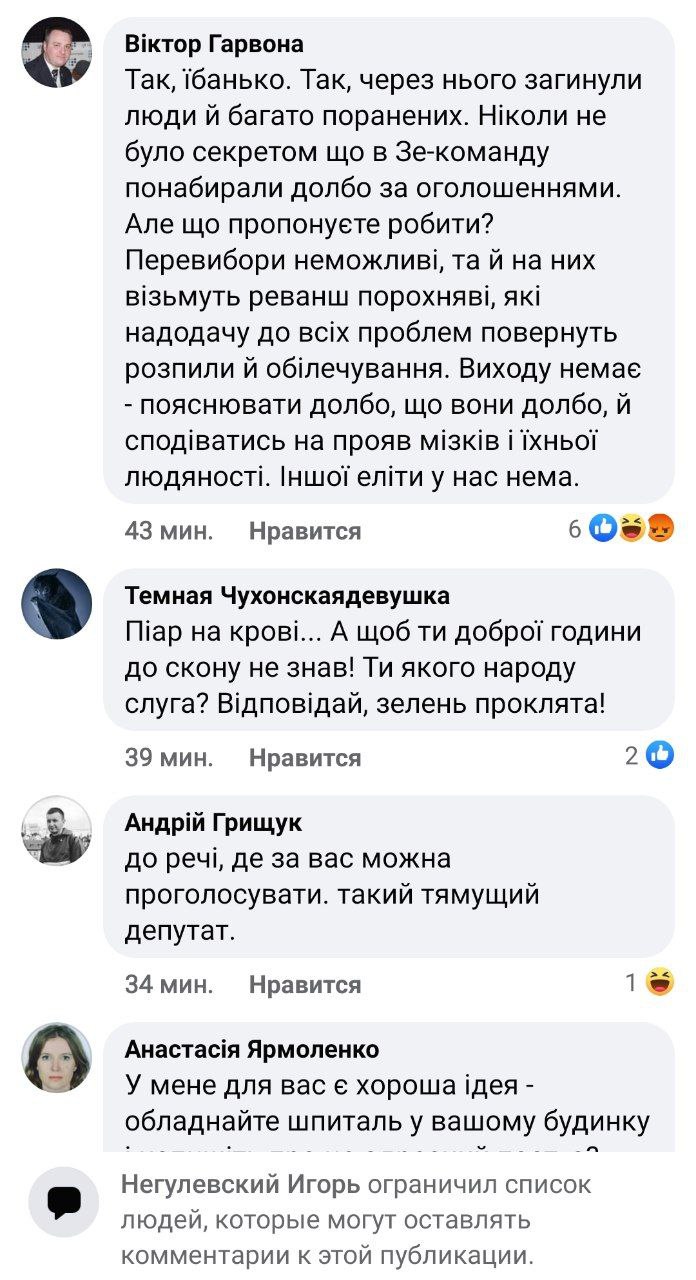696x1280 pixels.
Task: Like Віктор Гарвона's comment via Нравится
Action: pyautogui.click(x=305, y=531)
